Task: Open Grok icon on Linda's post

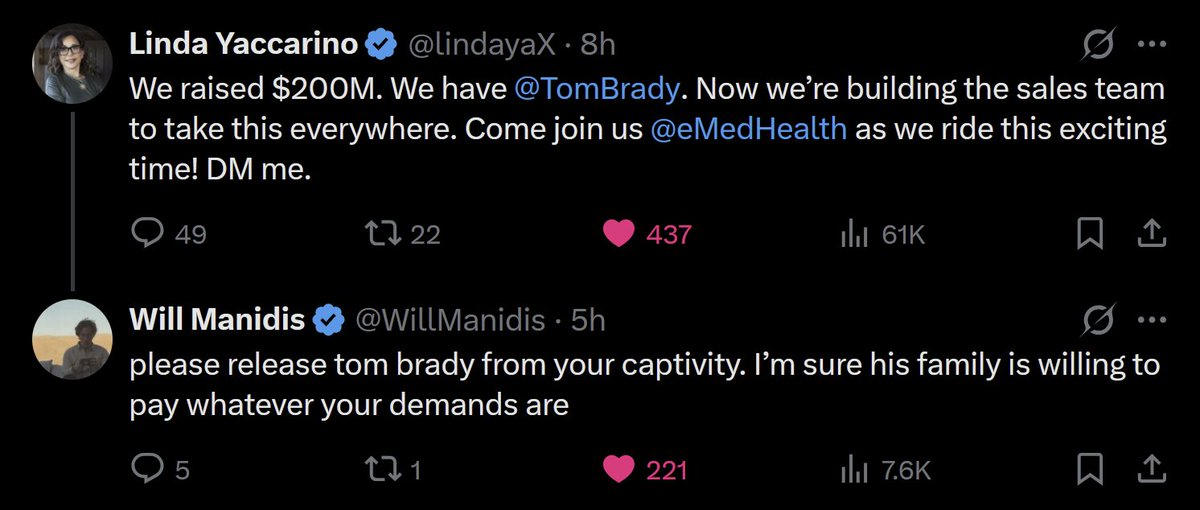Action: click(1099, 45)
